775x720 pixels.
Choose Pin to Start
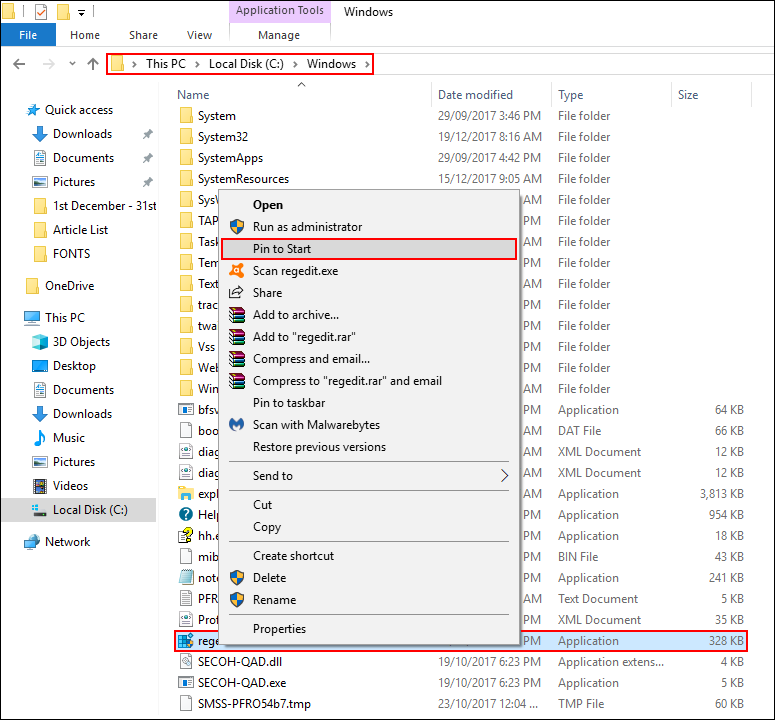point(369,249)
